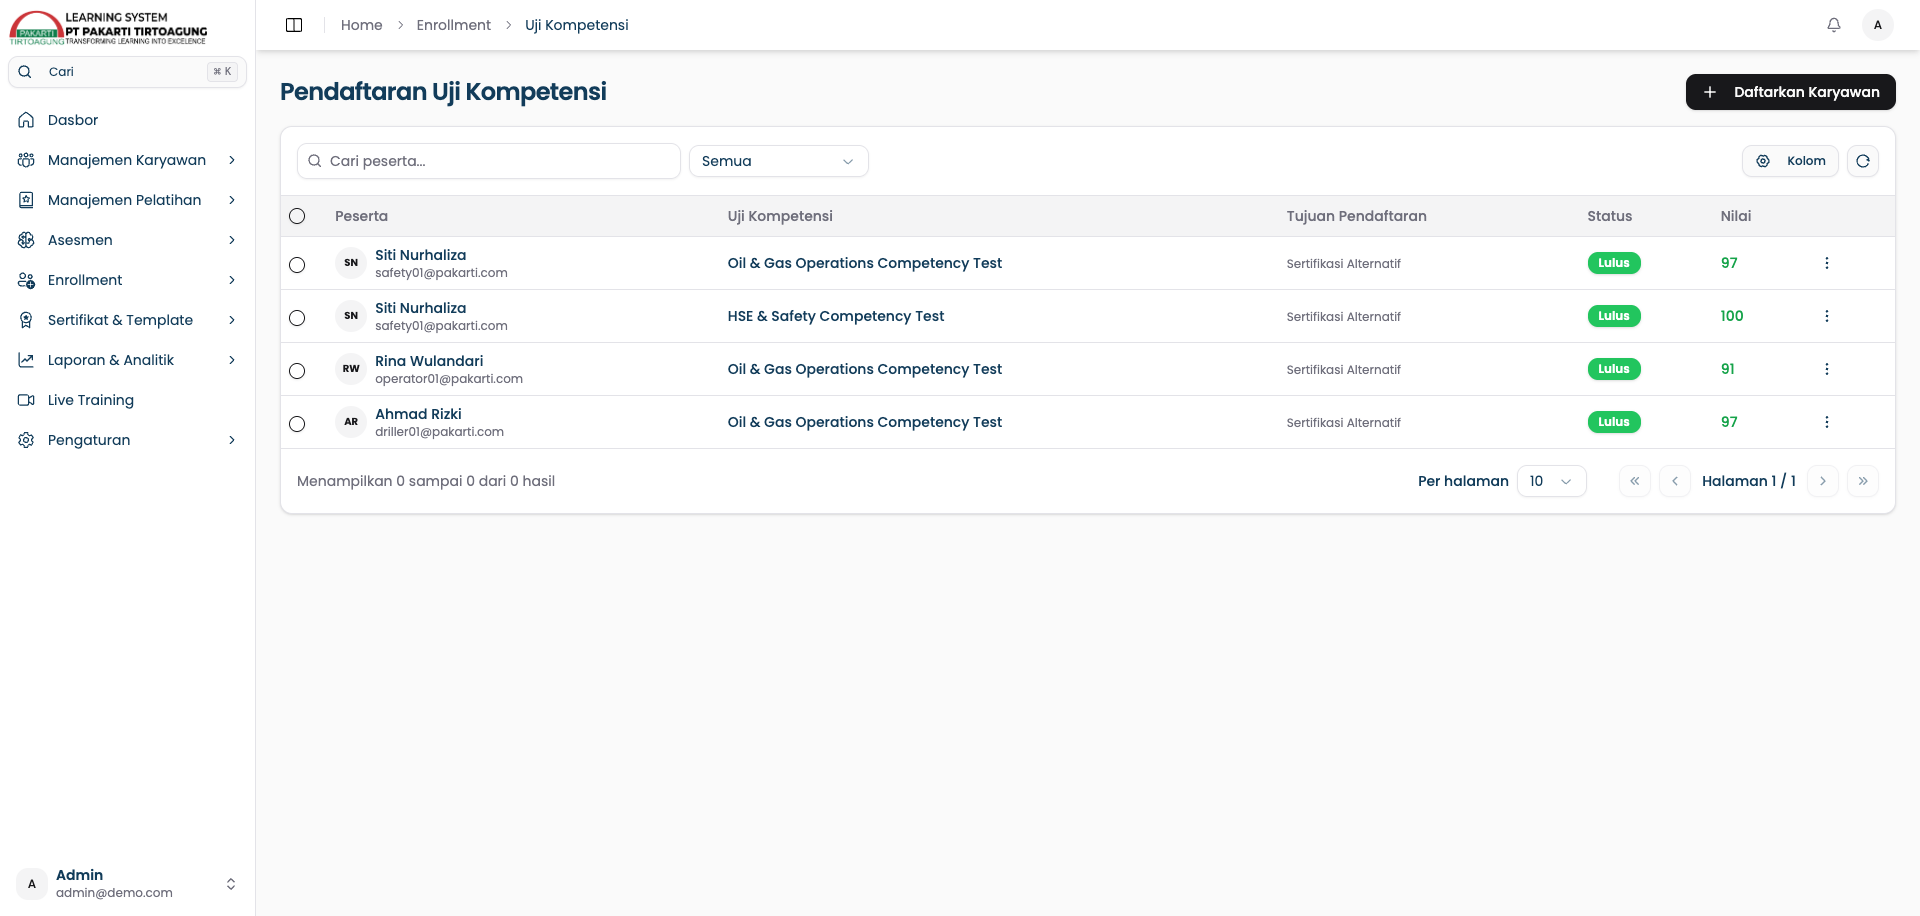This screenshot has height=916, width=1920.
Task: Open row actions for HSE & Safety row
Action: [x=1827, y=316]
